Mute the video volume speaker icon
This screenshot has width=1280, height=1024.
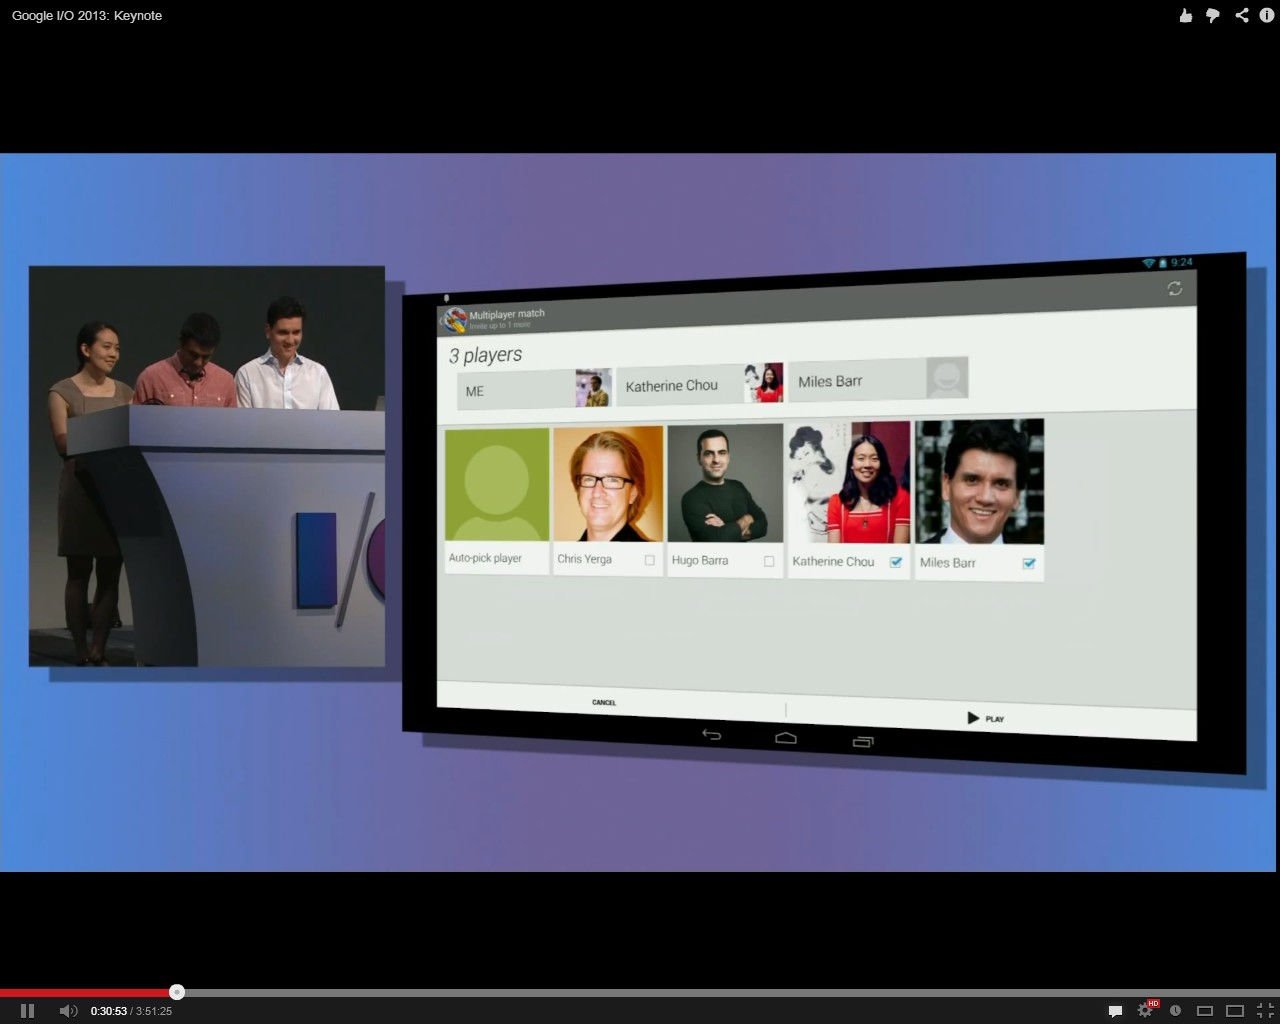pyautogui.click(x=68, y=1011)
